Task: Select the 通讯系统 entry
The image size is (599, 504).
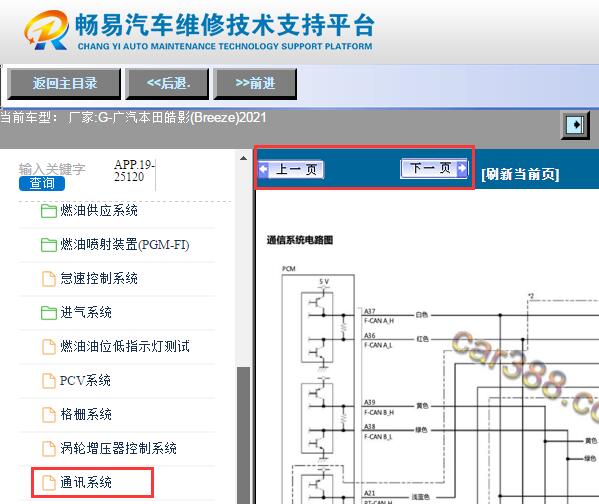Action: pyautogui.click(x=86, y=483)
